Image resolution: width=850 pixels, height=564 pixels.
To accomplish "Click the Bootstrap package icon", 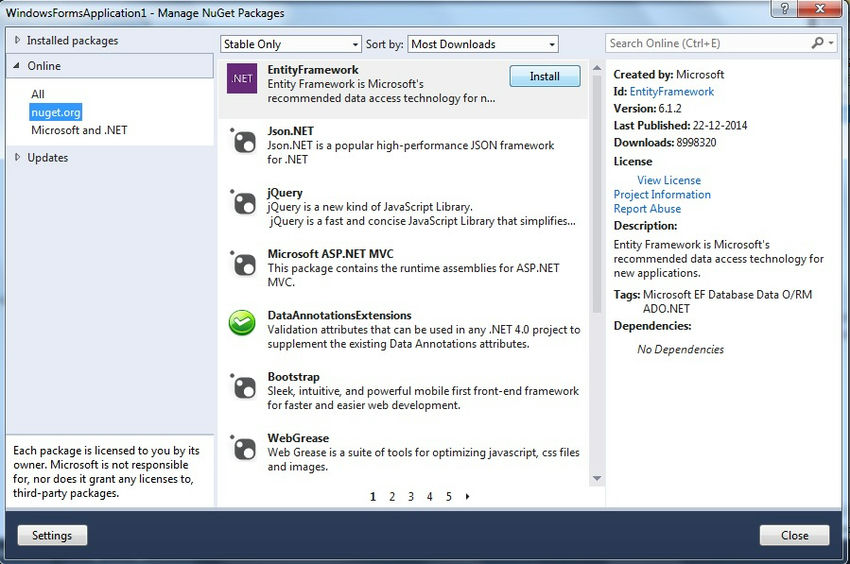I will 243,387.
